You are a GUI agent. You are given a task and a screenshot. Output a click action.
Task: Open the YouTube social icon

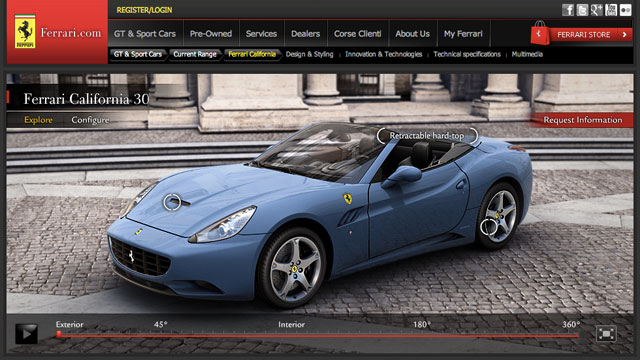611,10
